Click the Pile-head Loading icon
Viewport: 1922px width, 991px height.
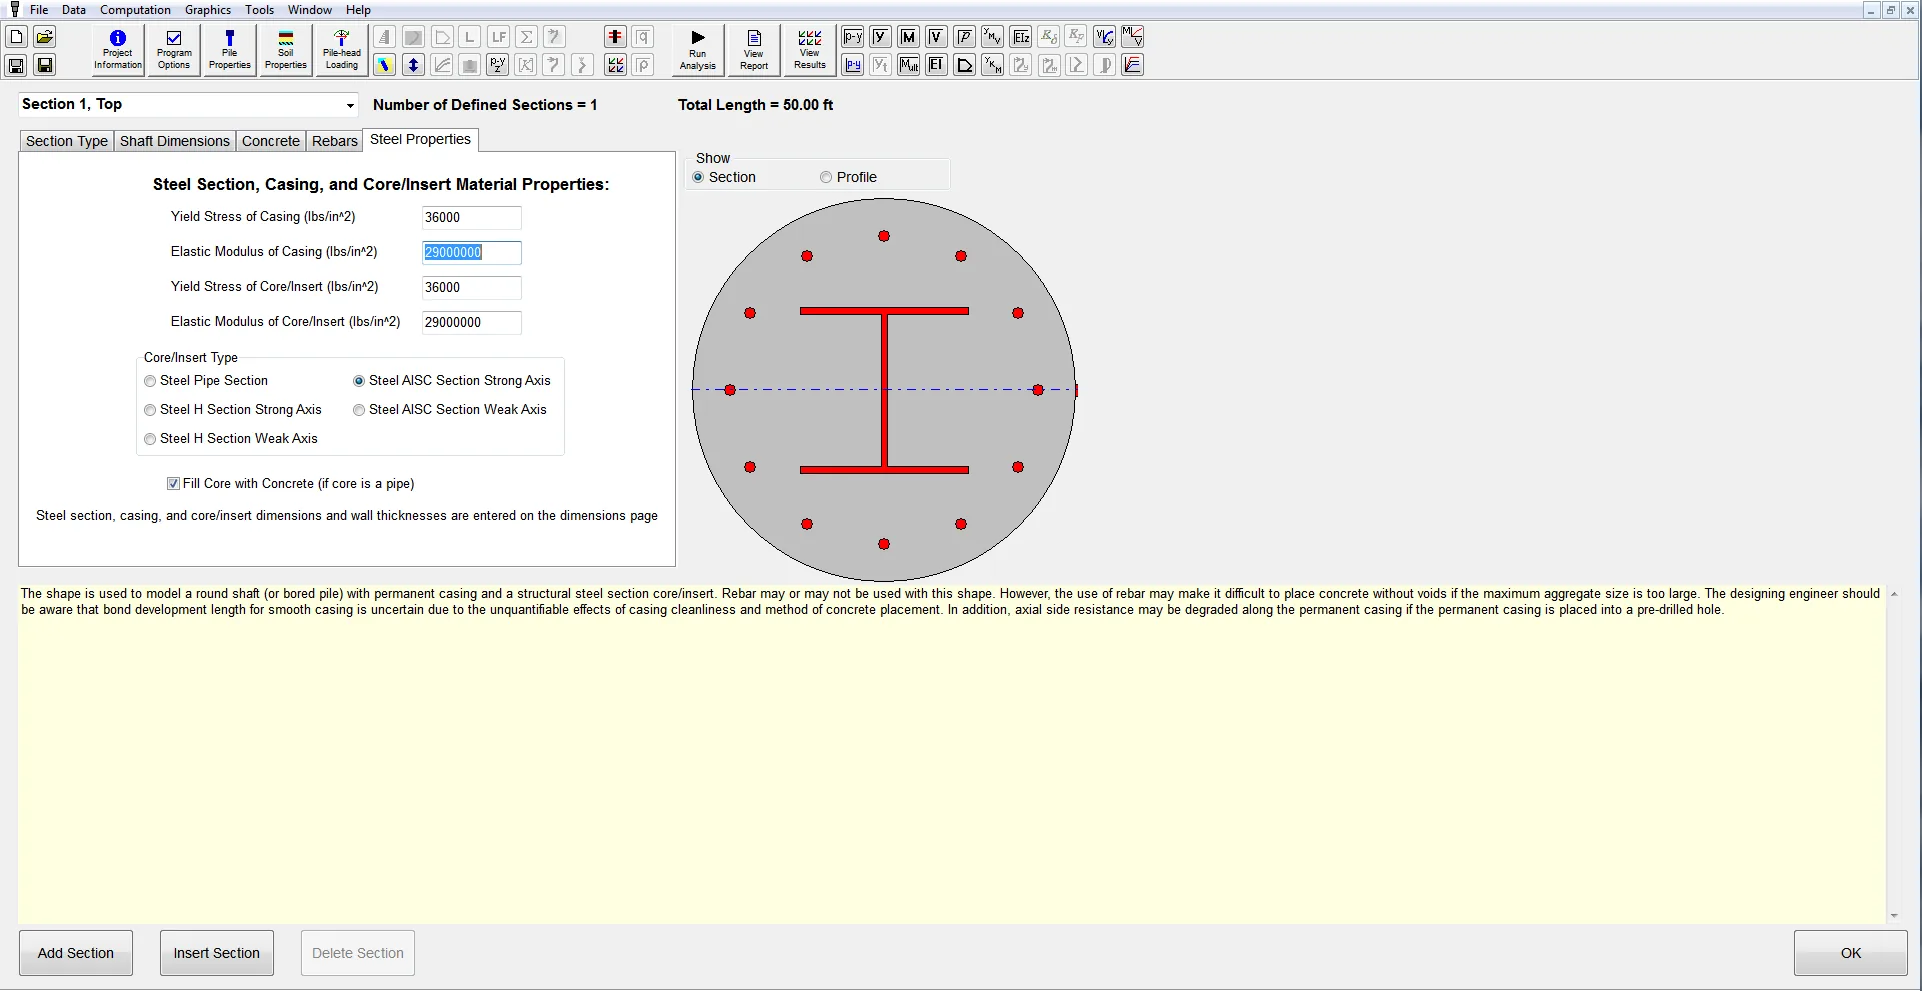(342, 50)
